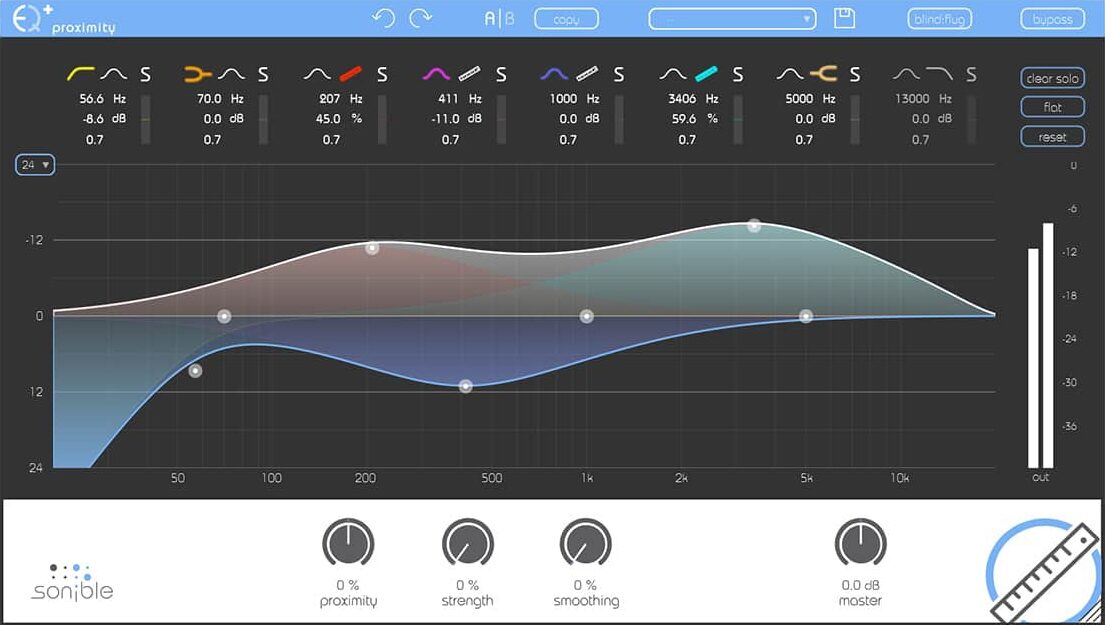Click the low-cut node near 56 Hz
Screen dimensions: 1105x625
click(x=195, y=371)
